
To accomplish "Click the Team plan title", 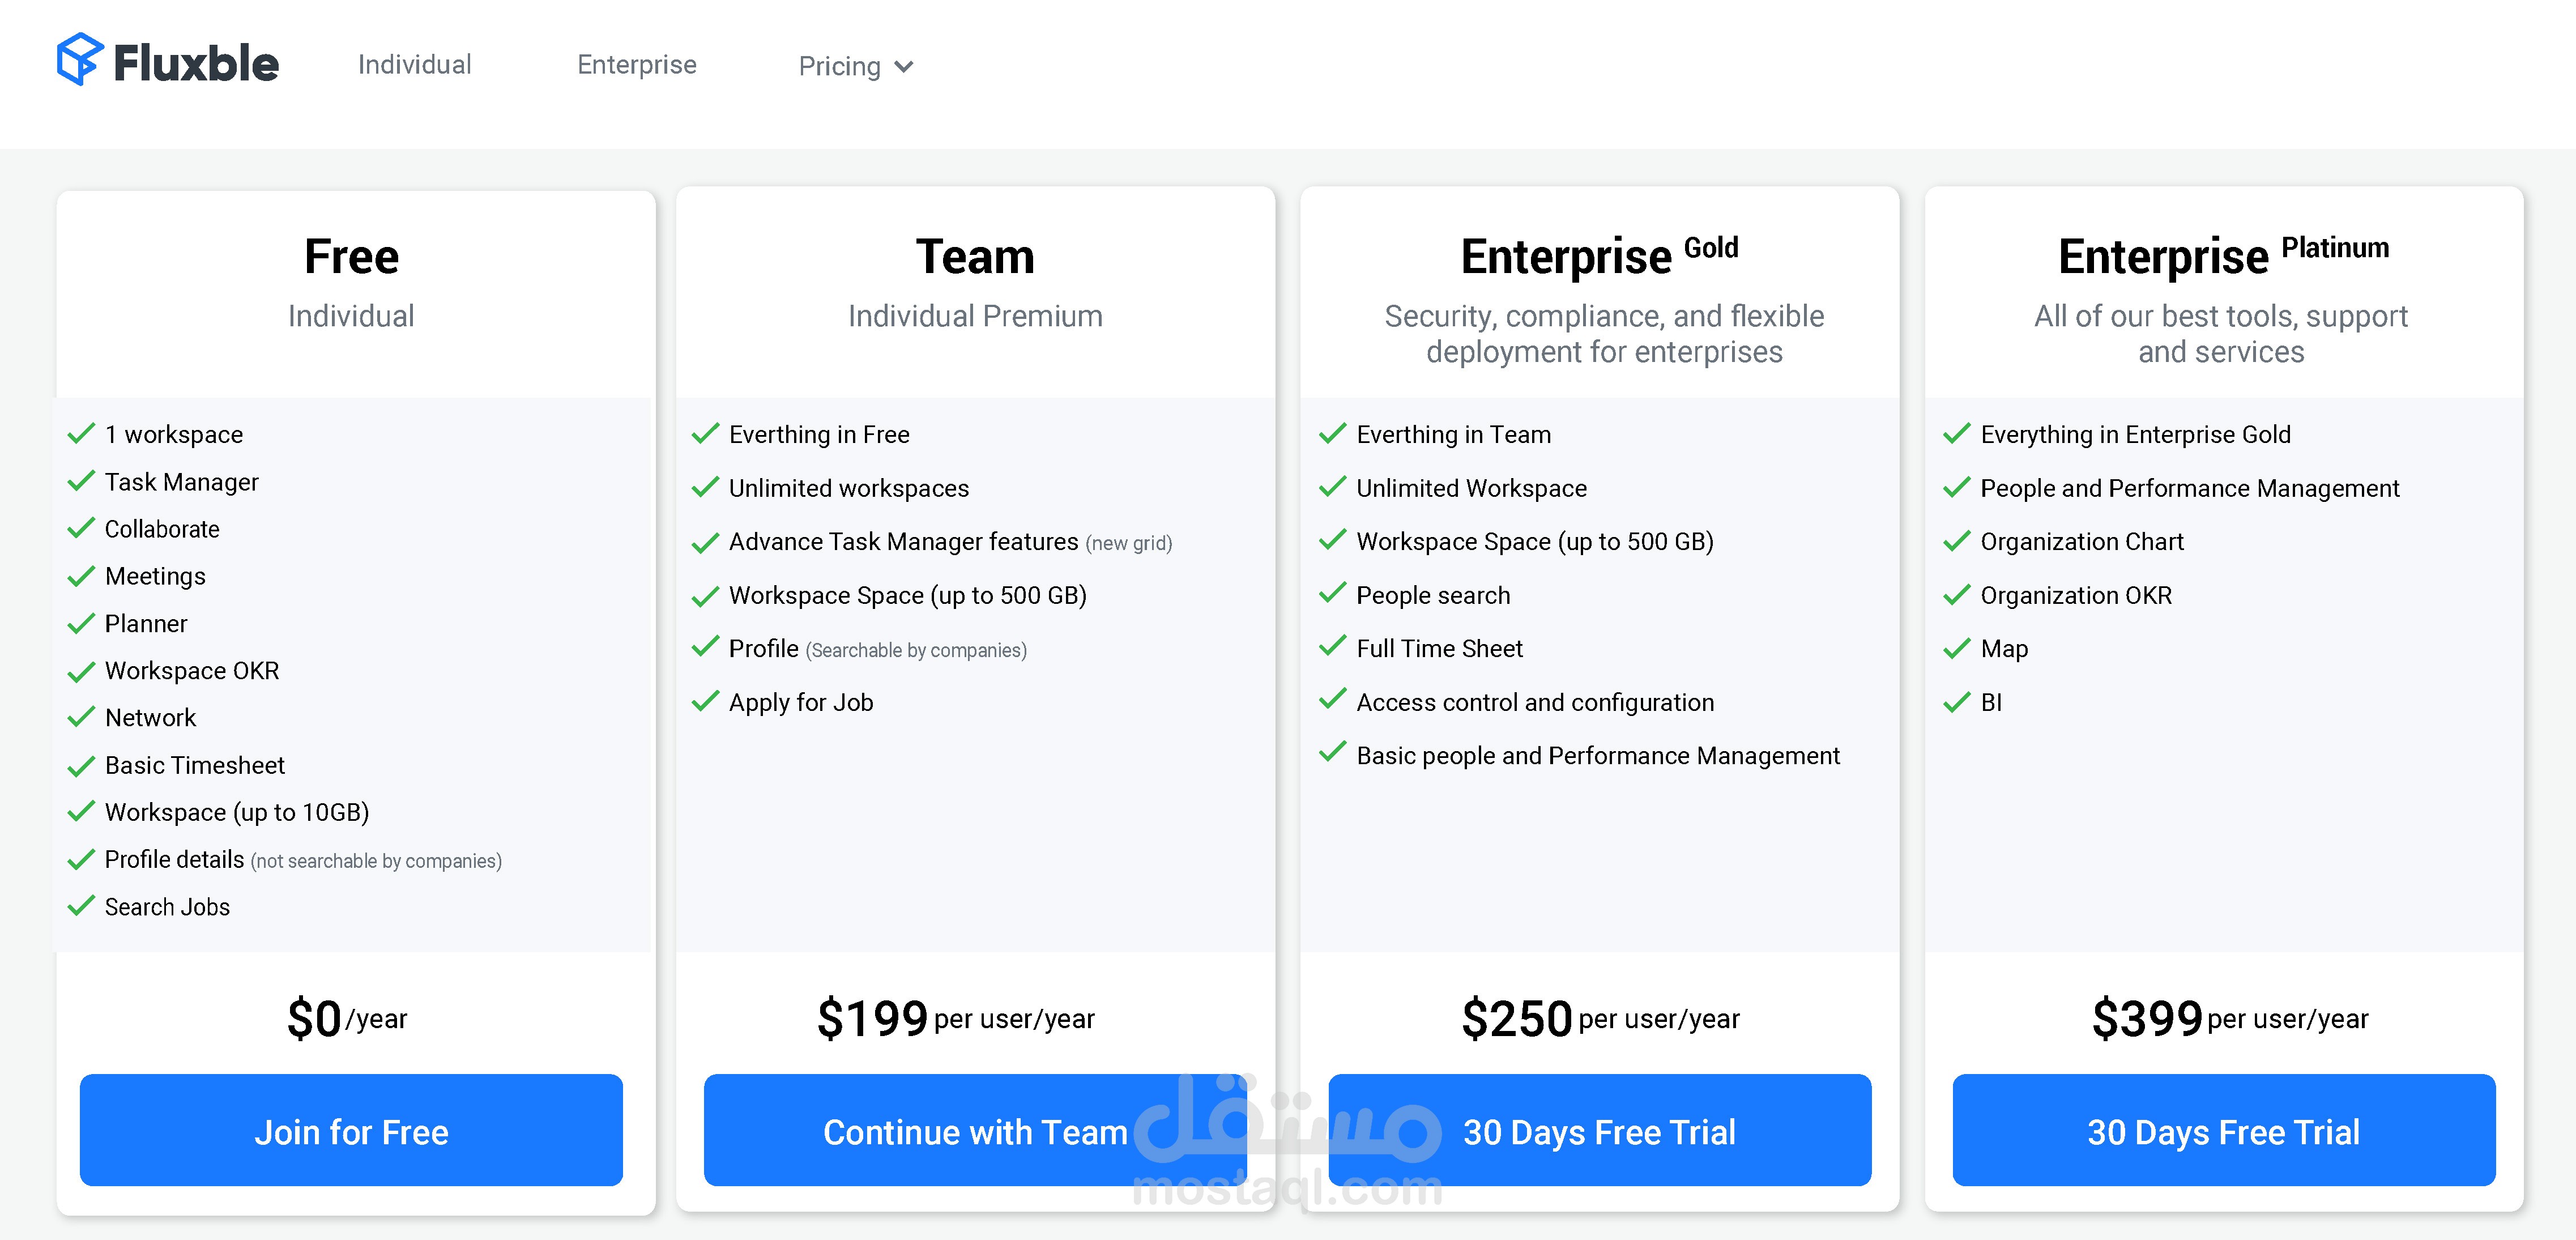I will coord(975,256).
